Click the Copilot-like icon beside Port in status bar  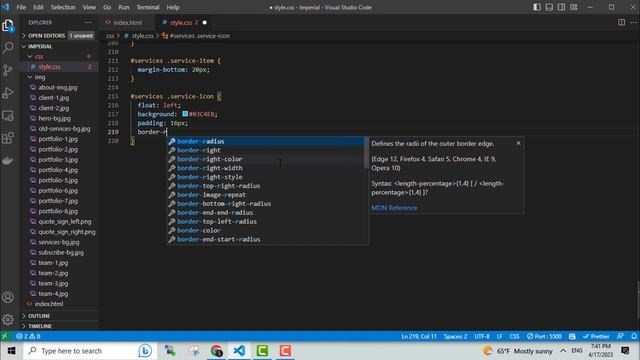[x=572, y=336]
